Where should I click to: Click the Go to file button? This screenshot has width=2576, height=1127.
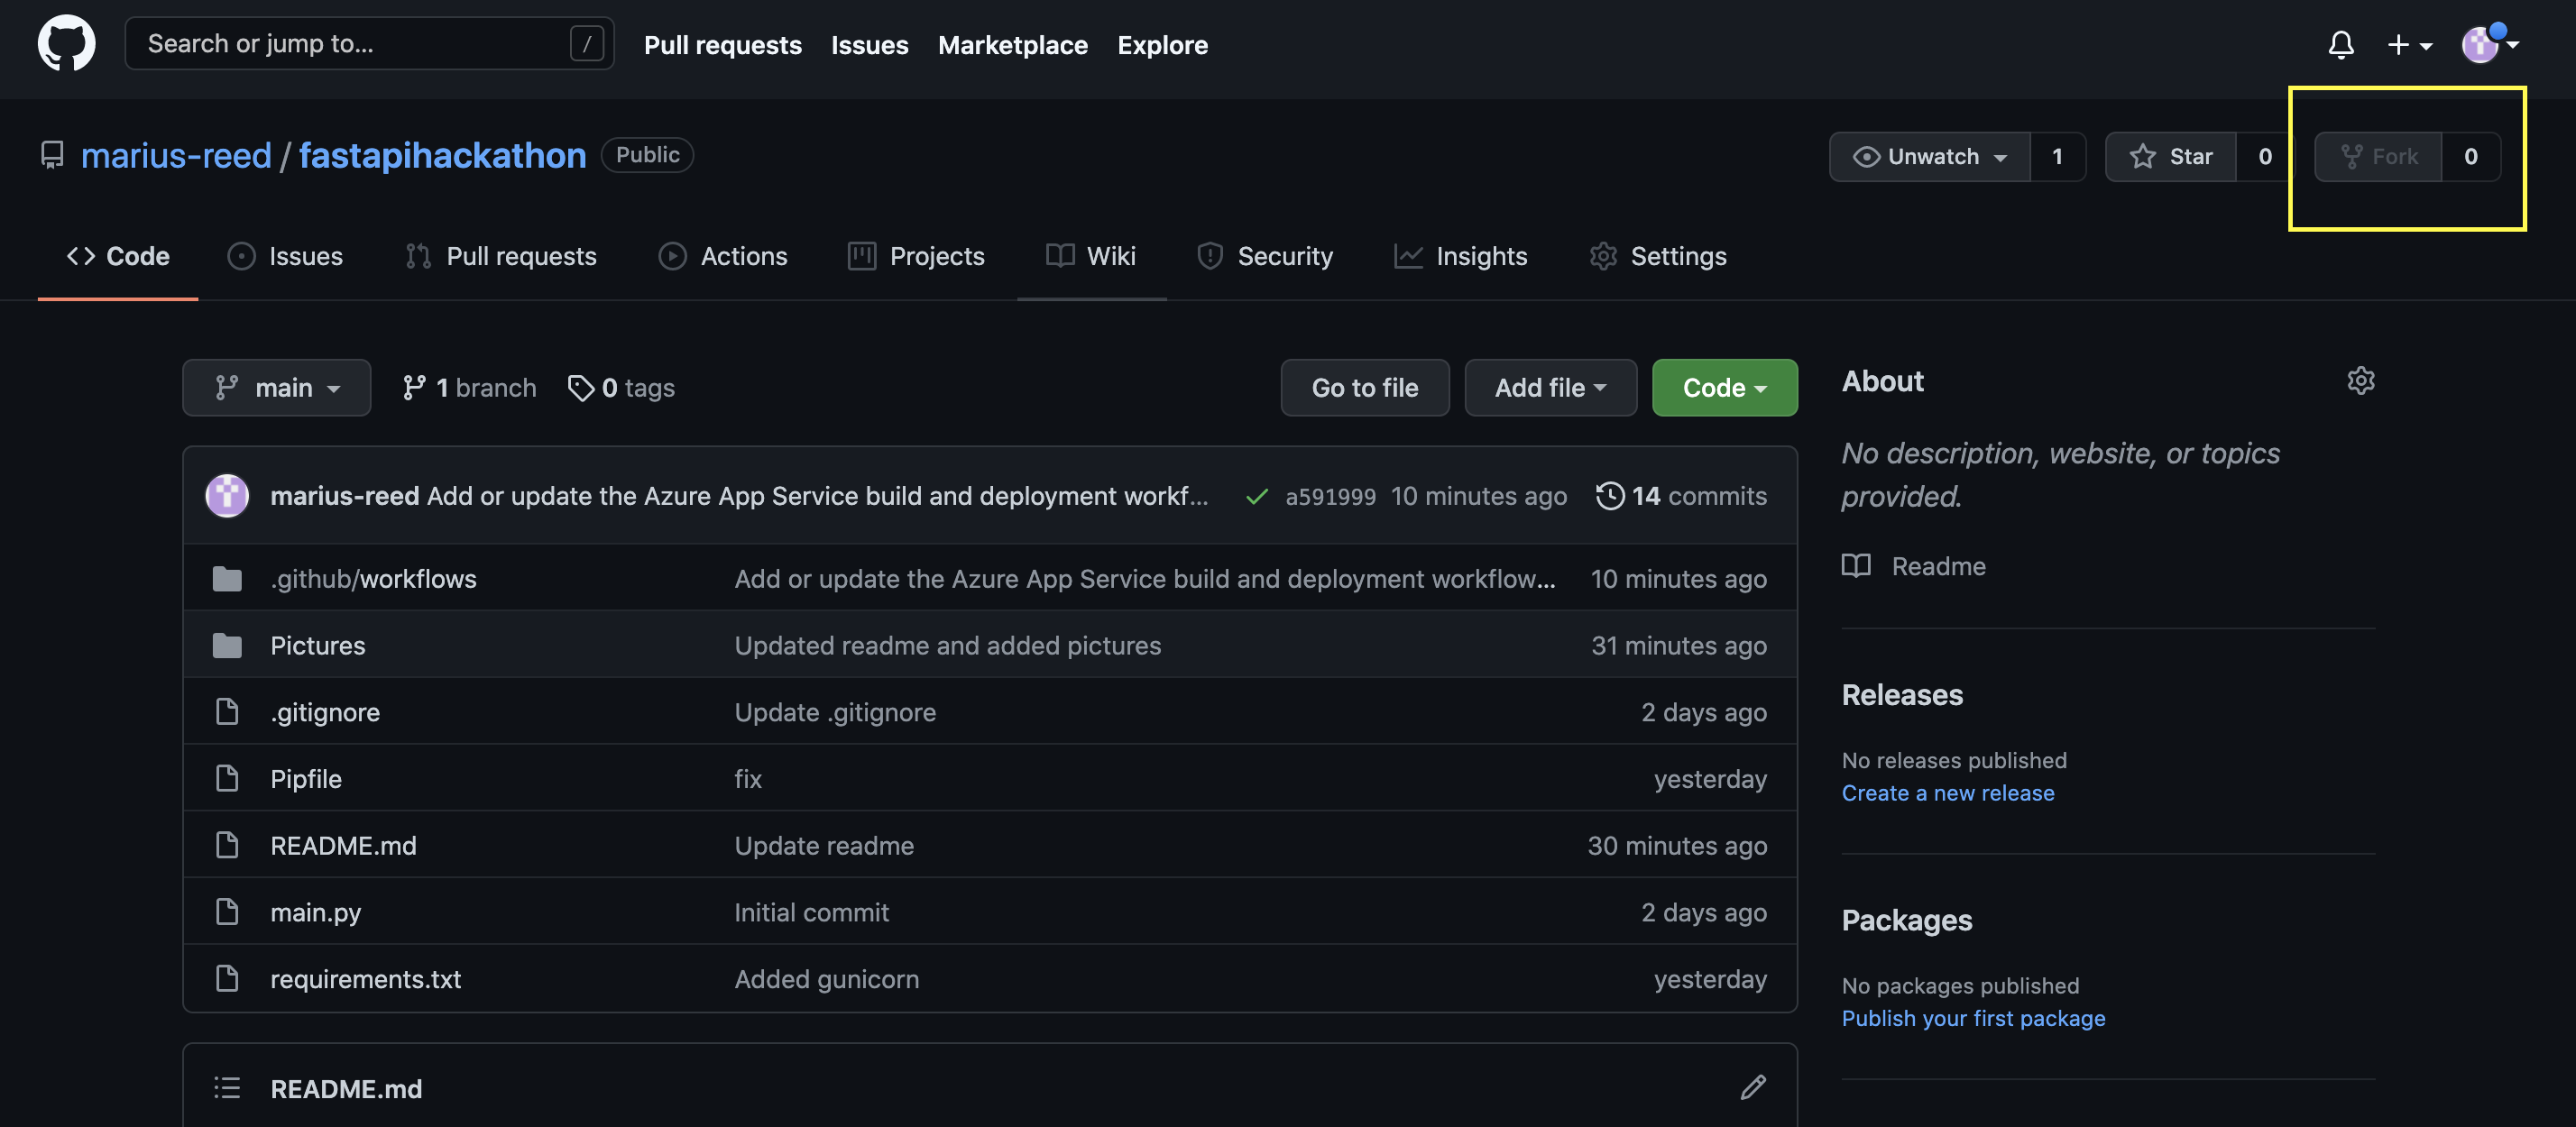(x=1365, y=388)
